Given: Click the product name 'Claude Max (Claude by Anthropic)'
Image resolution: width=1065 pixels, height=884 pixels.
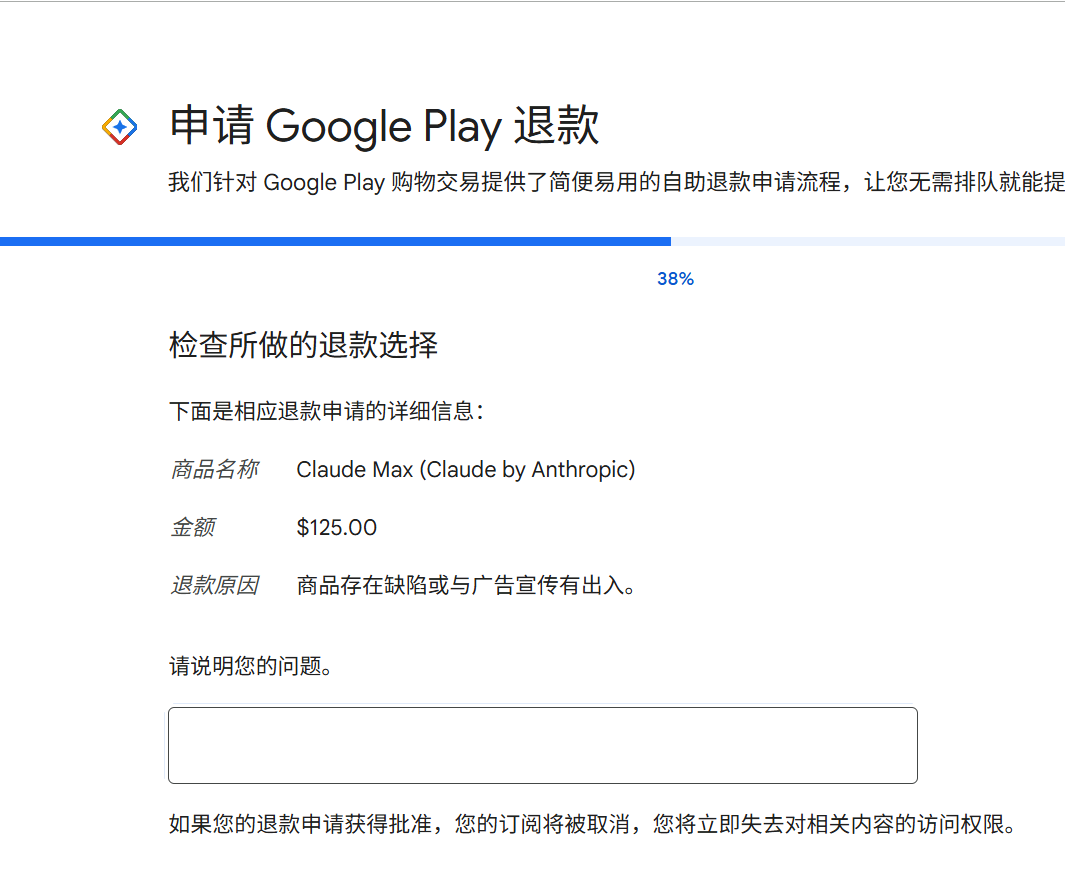Looking at the screenshot, I should click(466, 470).
